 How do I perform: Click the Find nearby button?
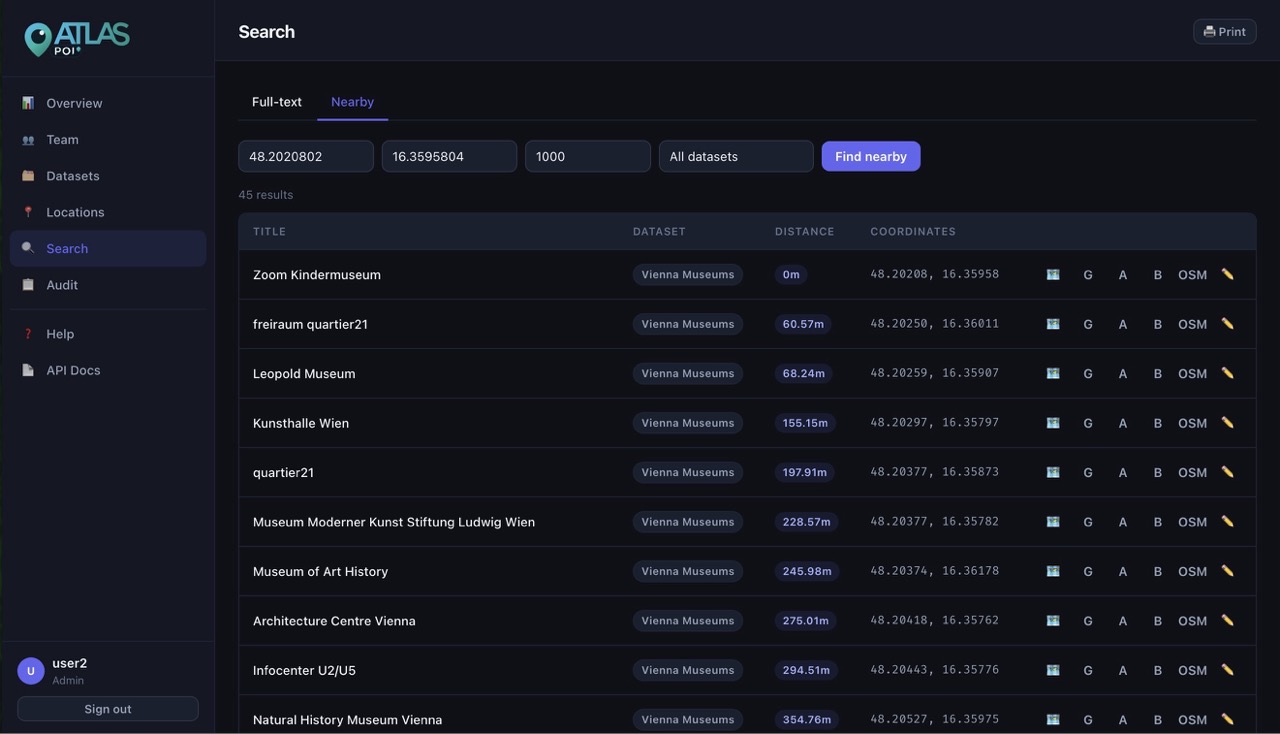click(x=871, y=156)
